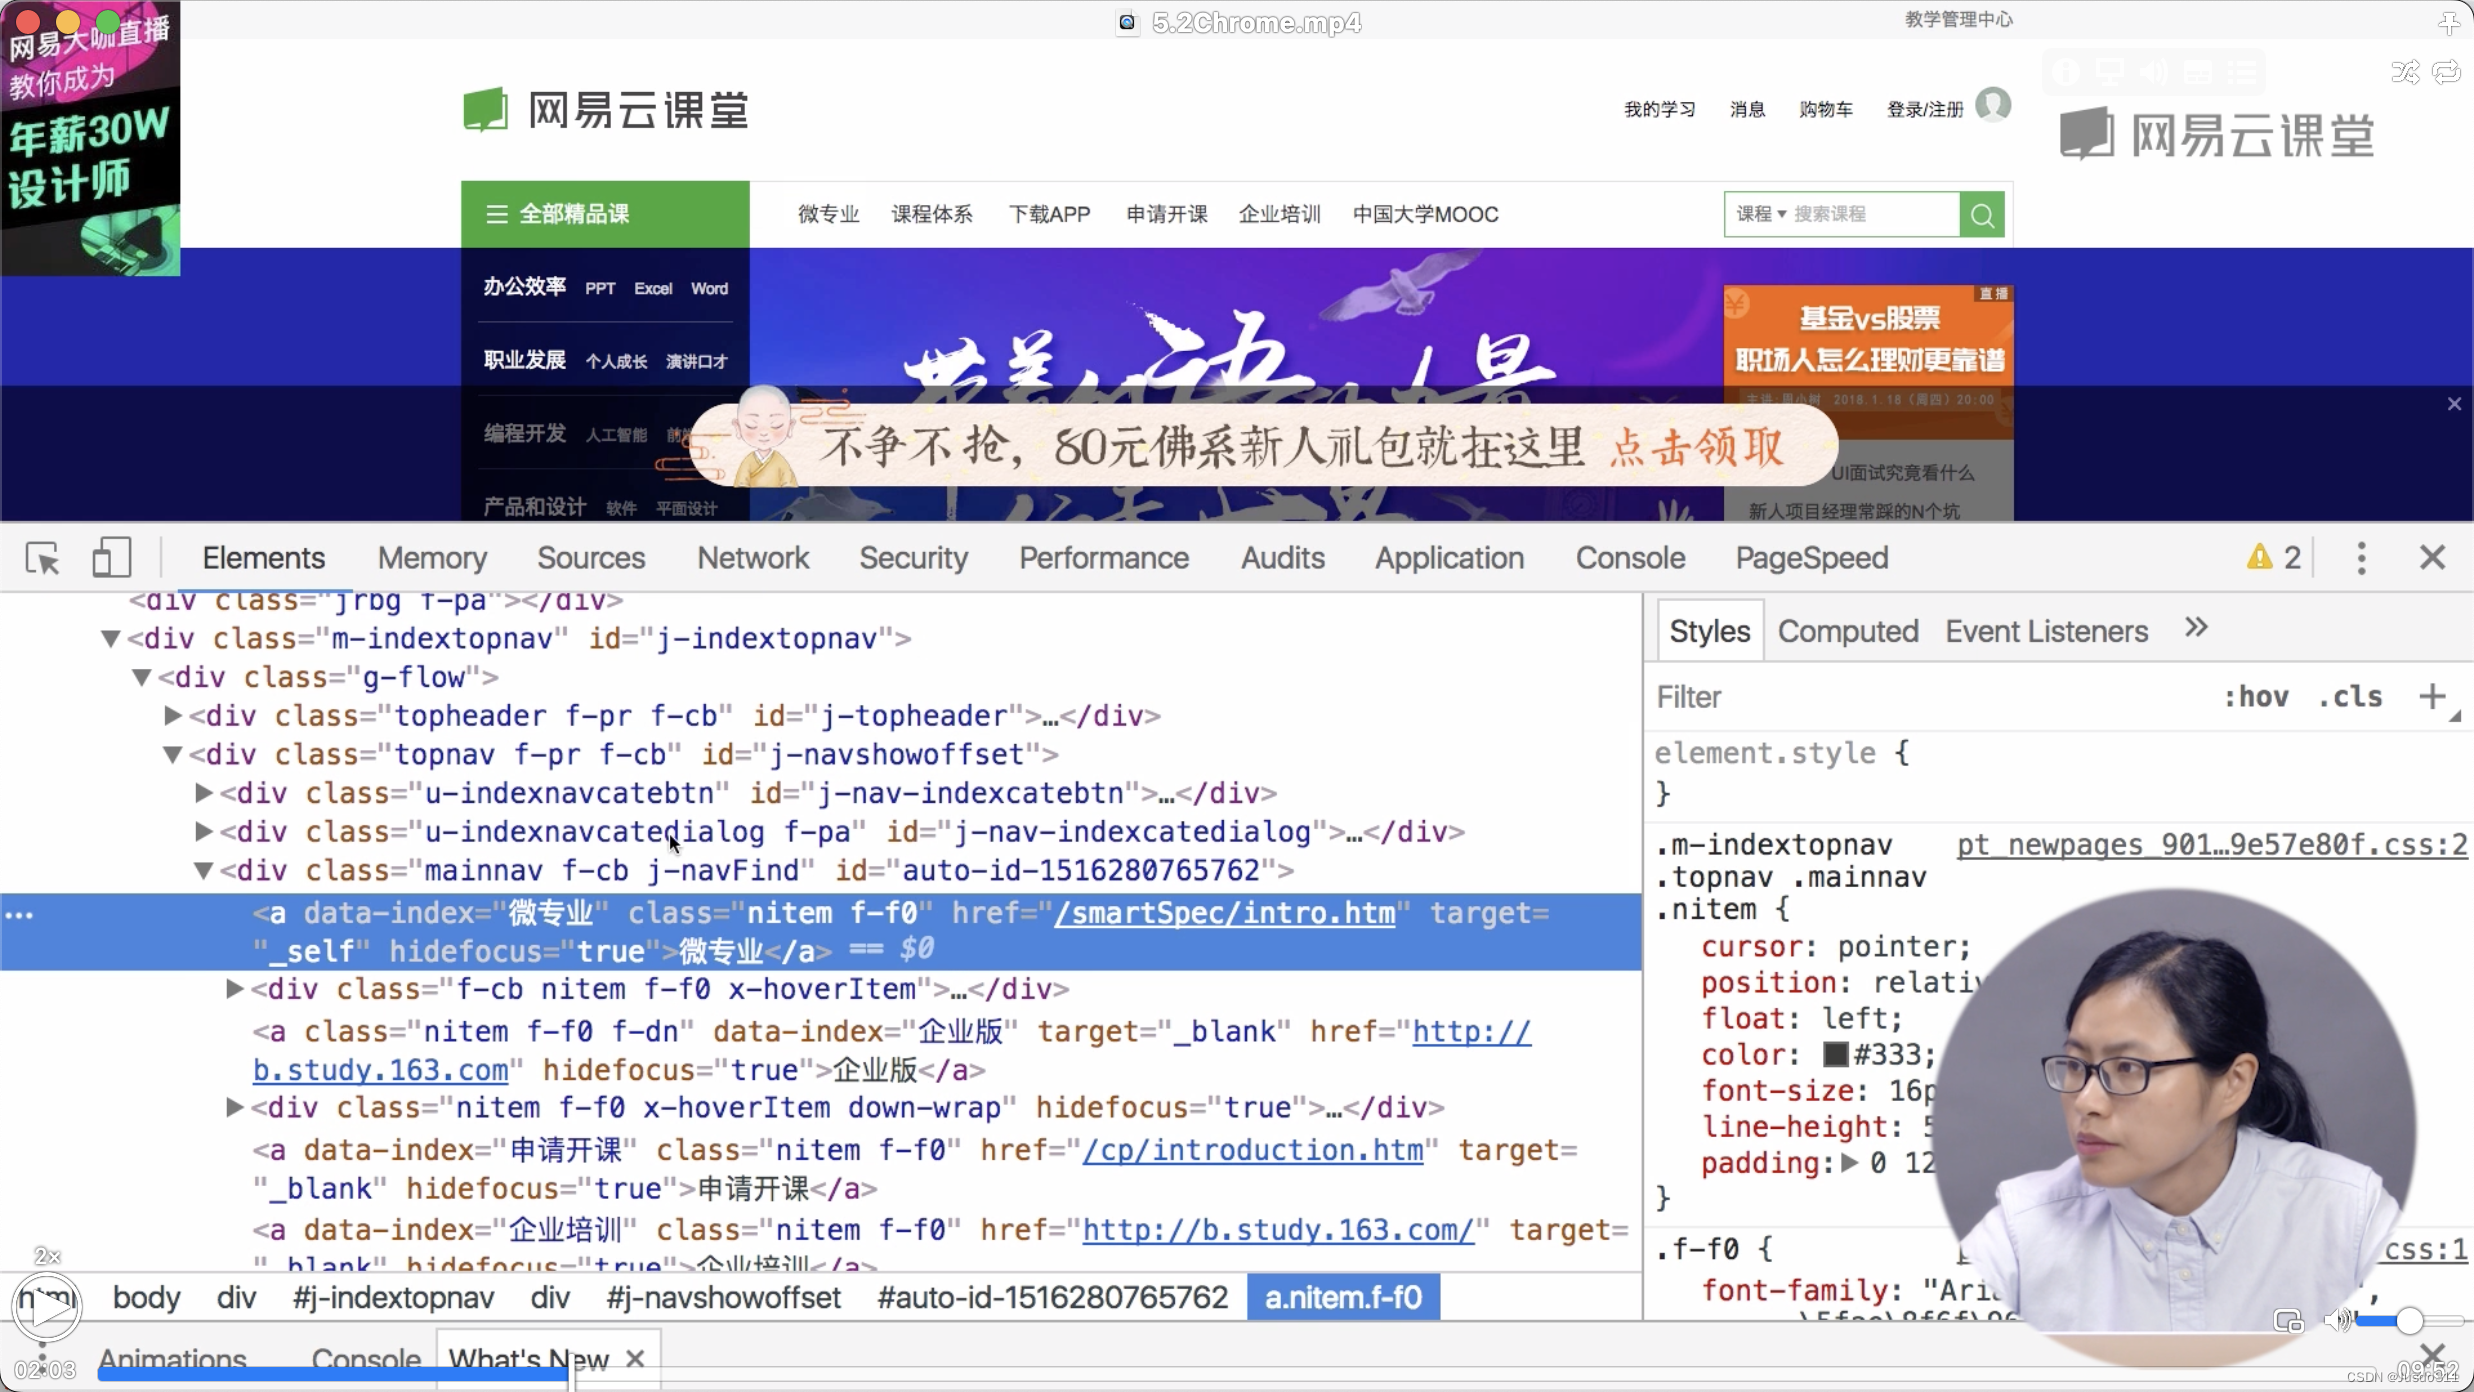Image resolution: width=2474 pixels, height=1392 pixels.
Task: Follow the /cp/introduction.htm href link
Action: click(1253, 1150)
